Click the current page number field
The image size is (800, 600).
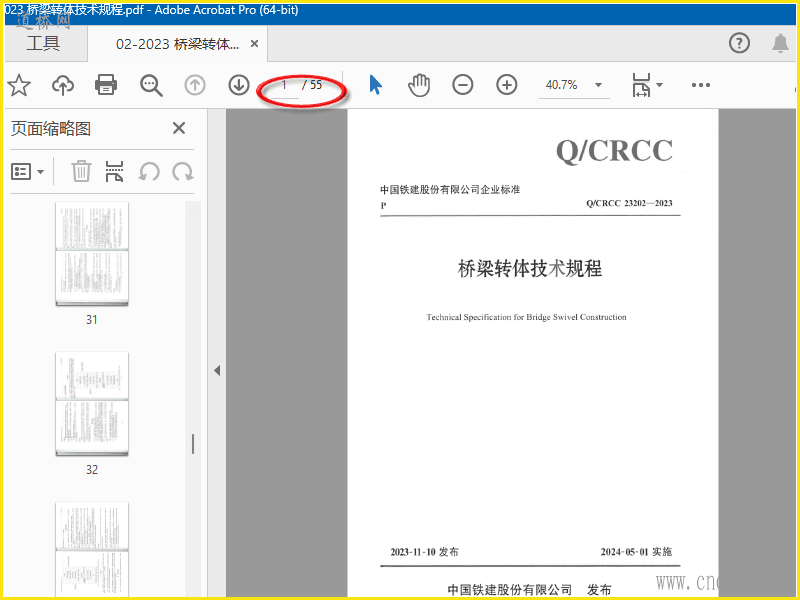point(284,85)
